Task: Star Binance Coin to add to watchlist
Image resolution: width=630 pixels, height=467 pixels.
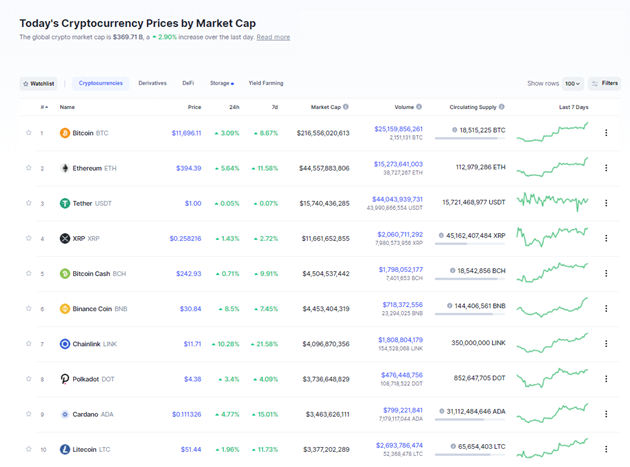Action: click(29, 308)
